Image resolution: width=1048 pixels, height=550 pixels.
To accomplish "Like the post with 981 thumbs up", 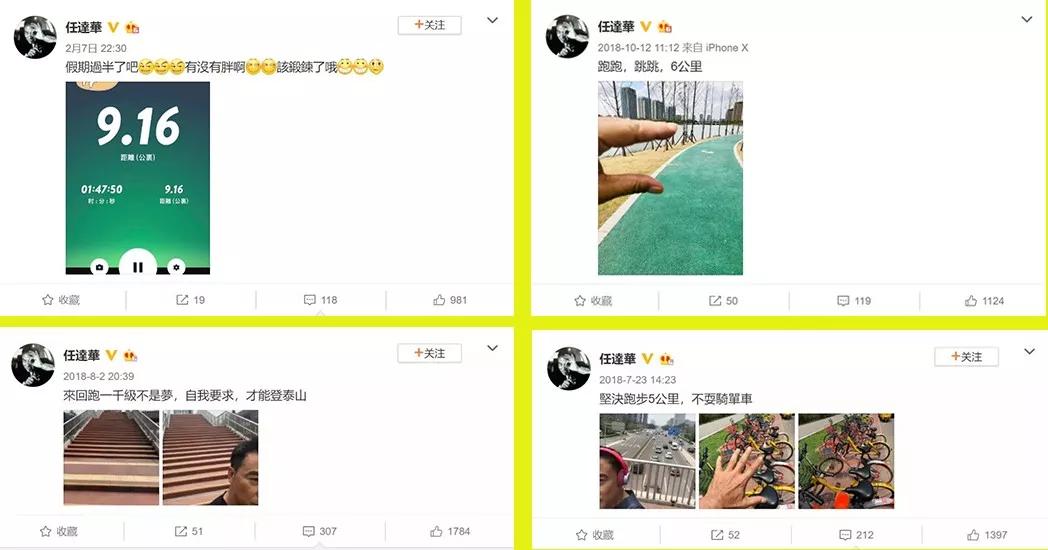I will click(439, 300).
